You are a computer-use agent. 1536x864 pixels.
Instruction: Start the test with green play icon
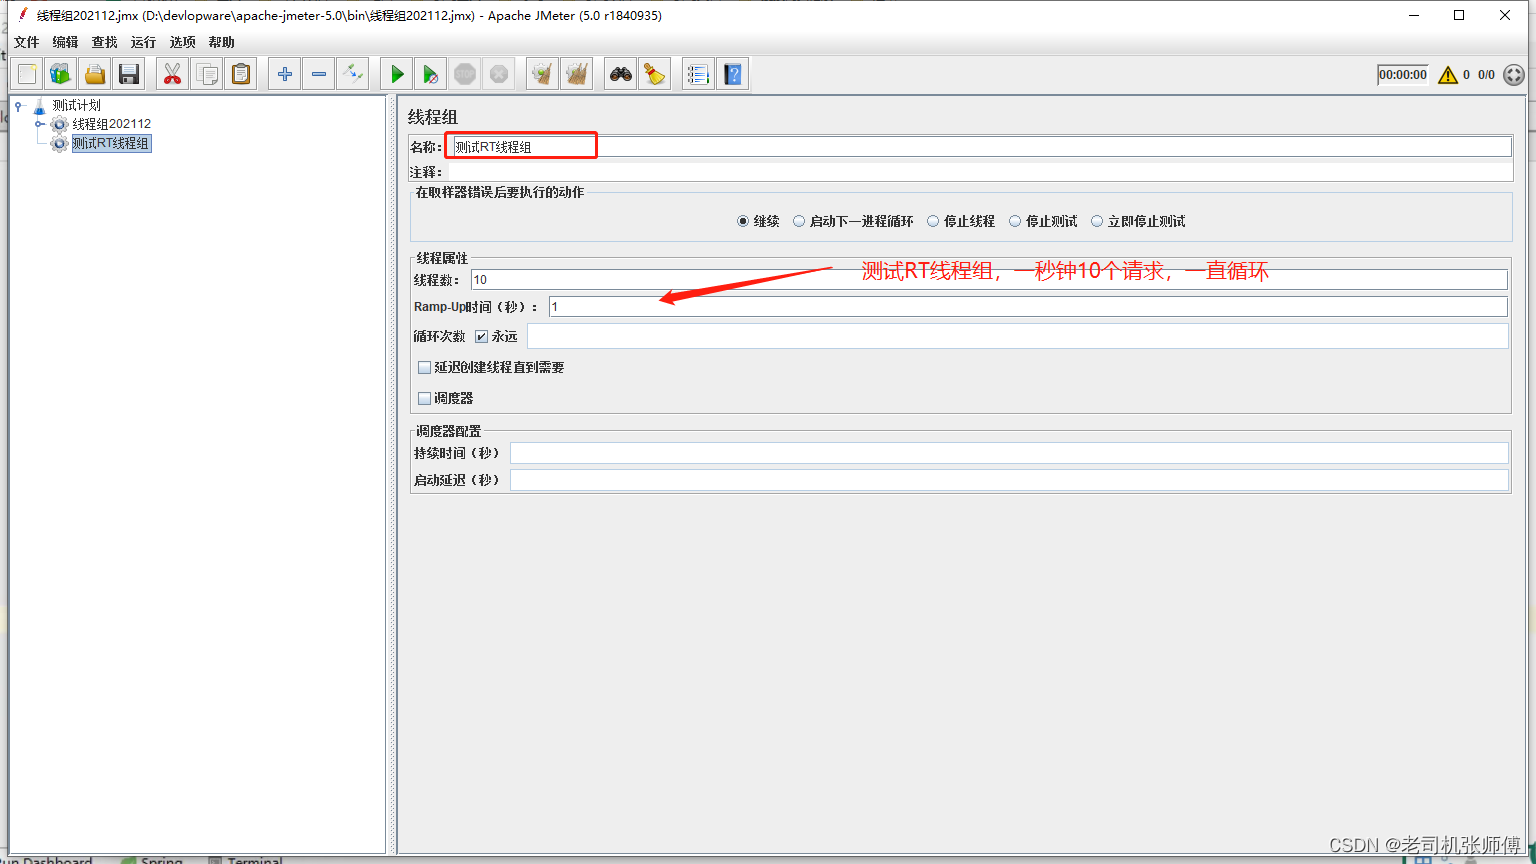click(x=397, y=74)
